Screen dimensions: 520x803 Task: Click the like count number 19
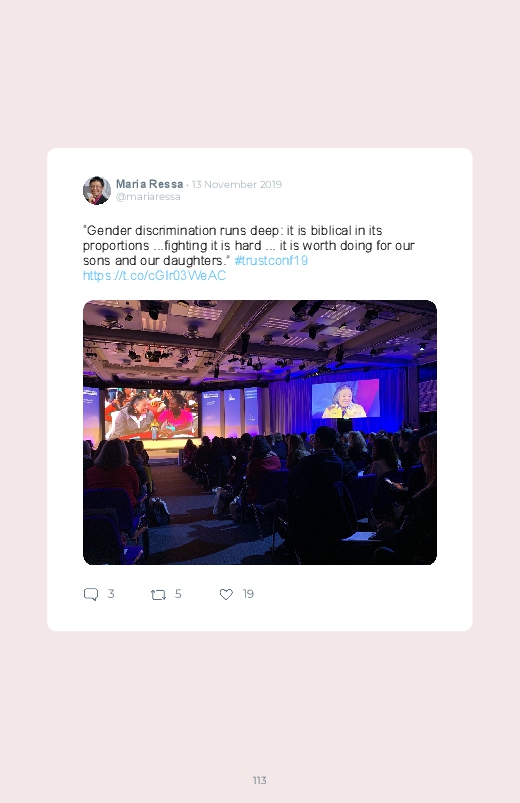click(248, 594)
